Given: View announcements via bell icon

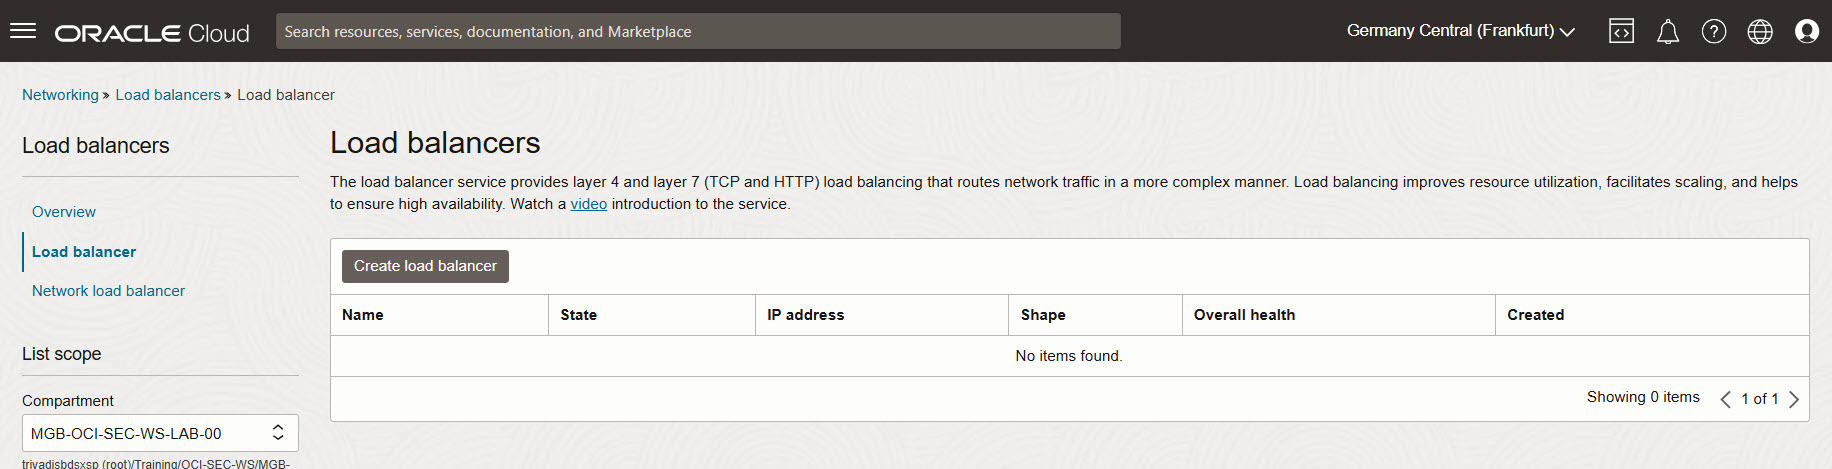Looking at the screenshot, I should click(x=1668, y=32).
